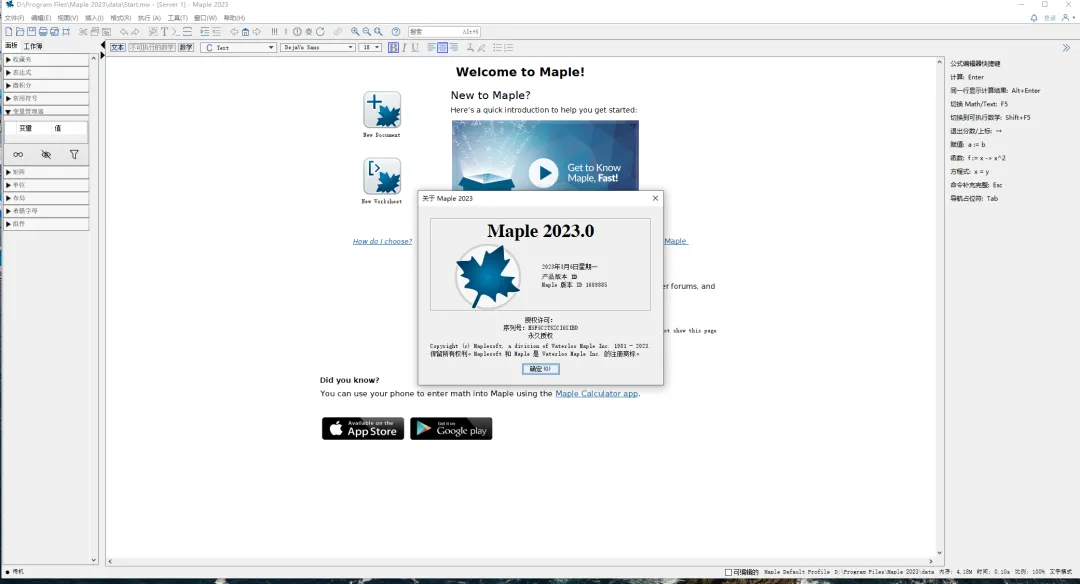Click the interrupt computation icon
The width and height of the screenshot is (1080, 584).
point(297,32)
